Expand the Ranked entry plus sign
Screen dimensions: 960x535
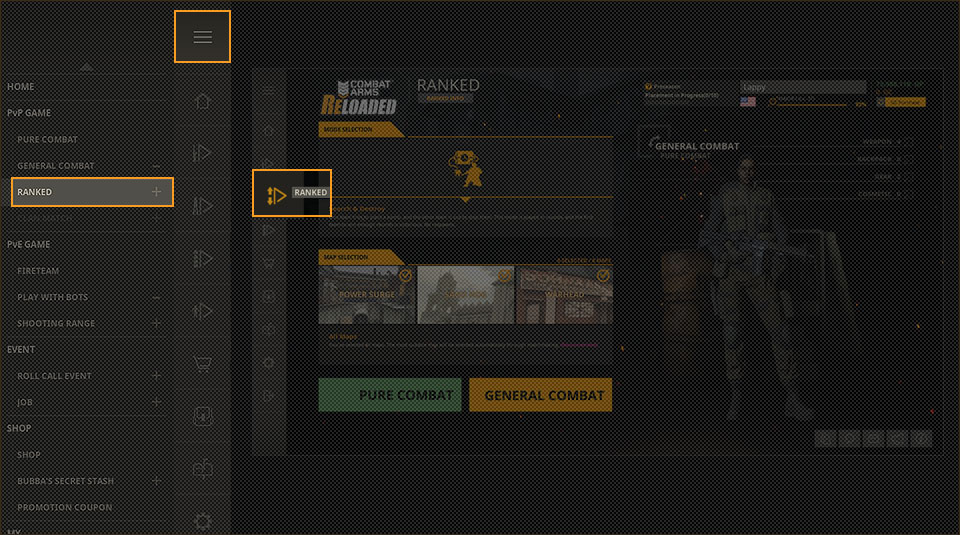[156, 192]
